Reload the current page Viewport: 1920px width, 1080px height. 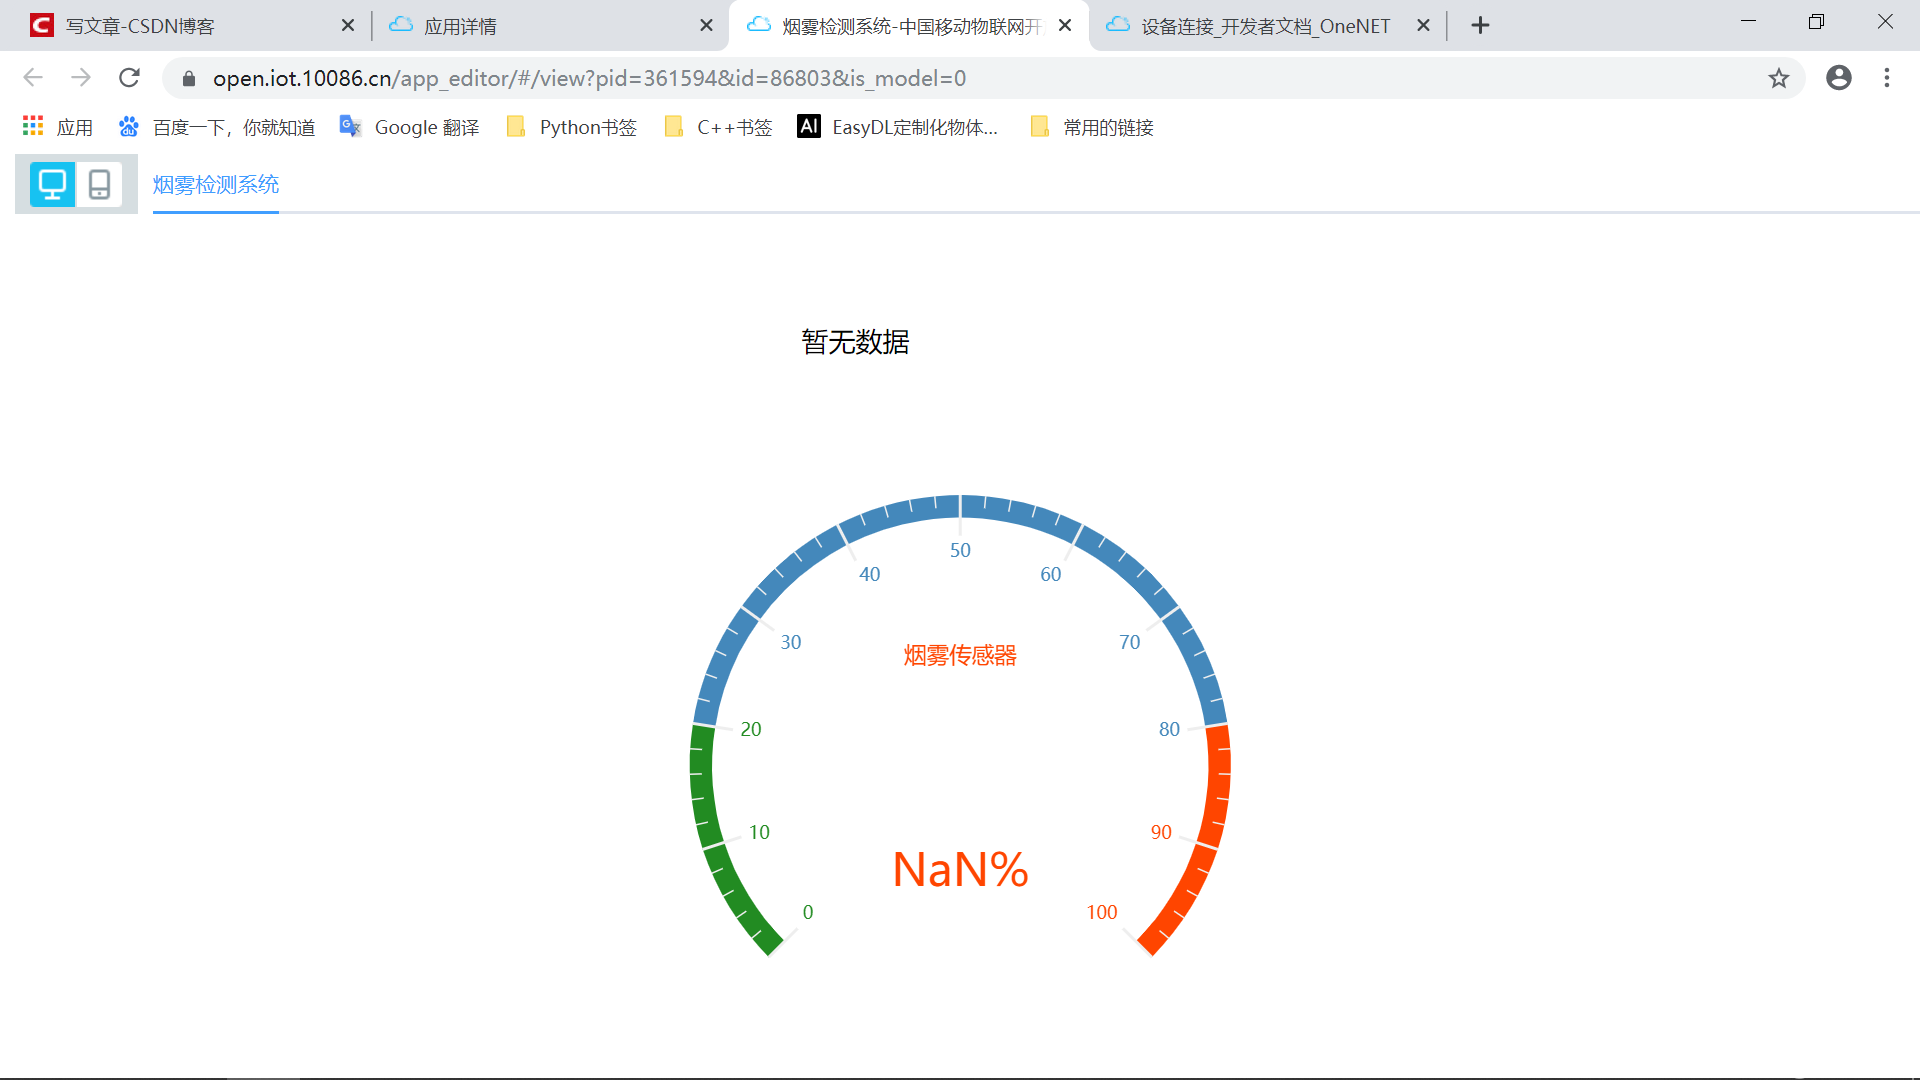coord(129,78)
